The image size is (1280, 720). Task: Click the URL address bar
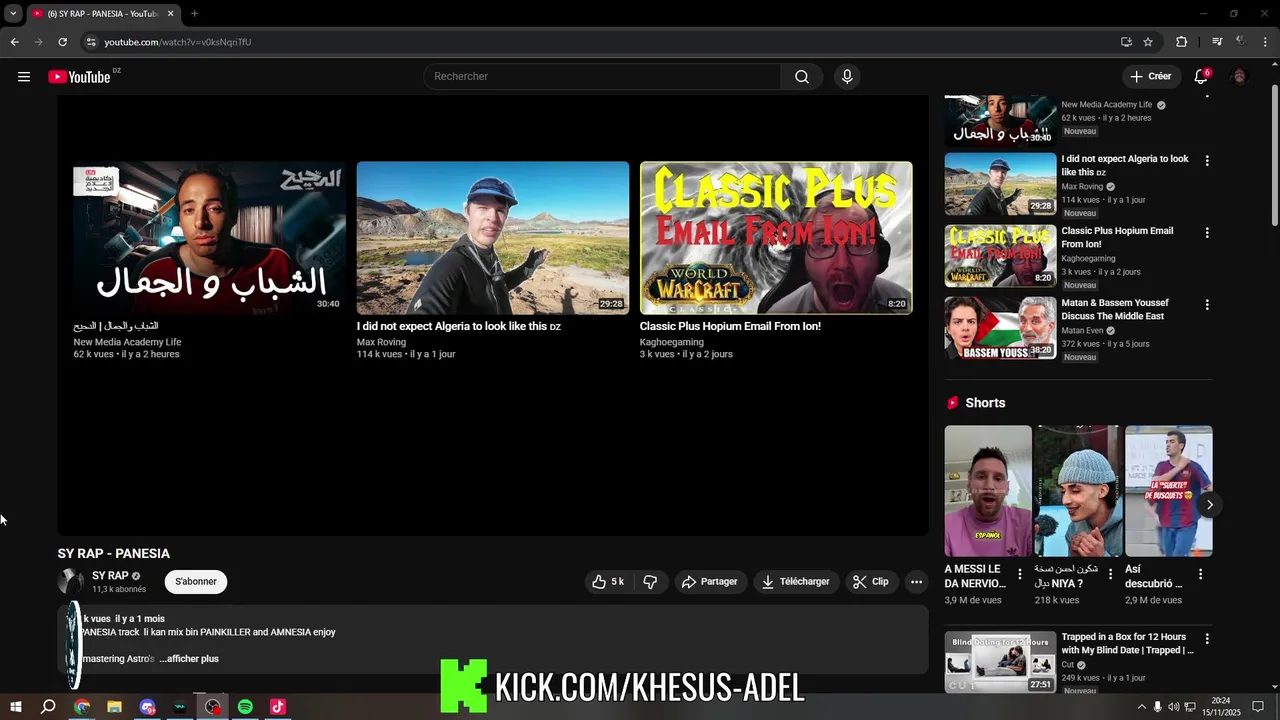point(600,42)
